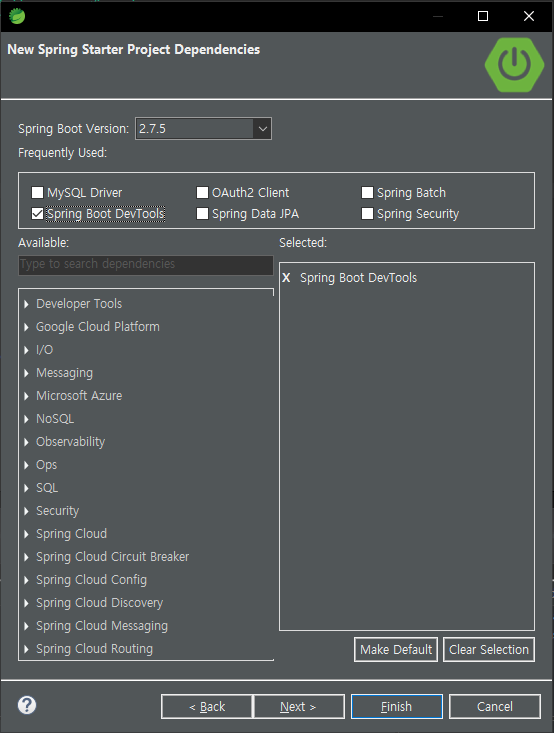Click the help question mark icon
This screenshot has width=554, height=733.
coord(27,705)
